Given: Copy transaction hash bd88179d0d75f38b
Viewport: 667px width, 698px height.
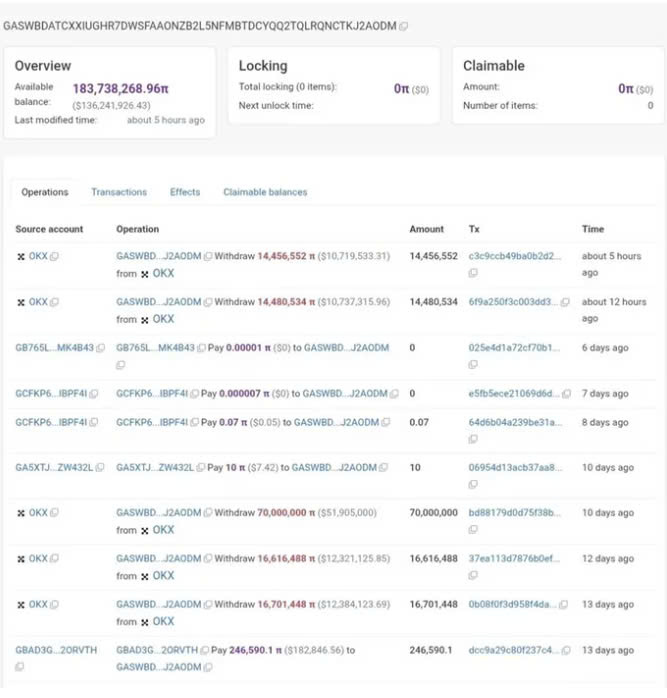Looking at the screenshot, I should coord(473,530).
